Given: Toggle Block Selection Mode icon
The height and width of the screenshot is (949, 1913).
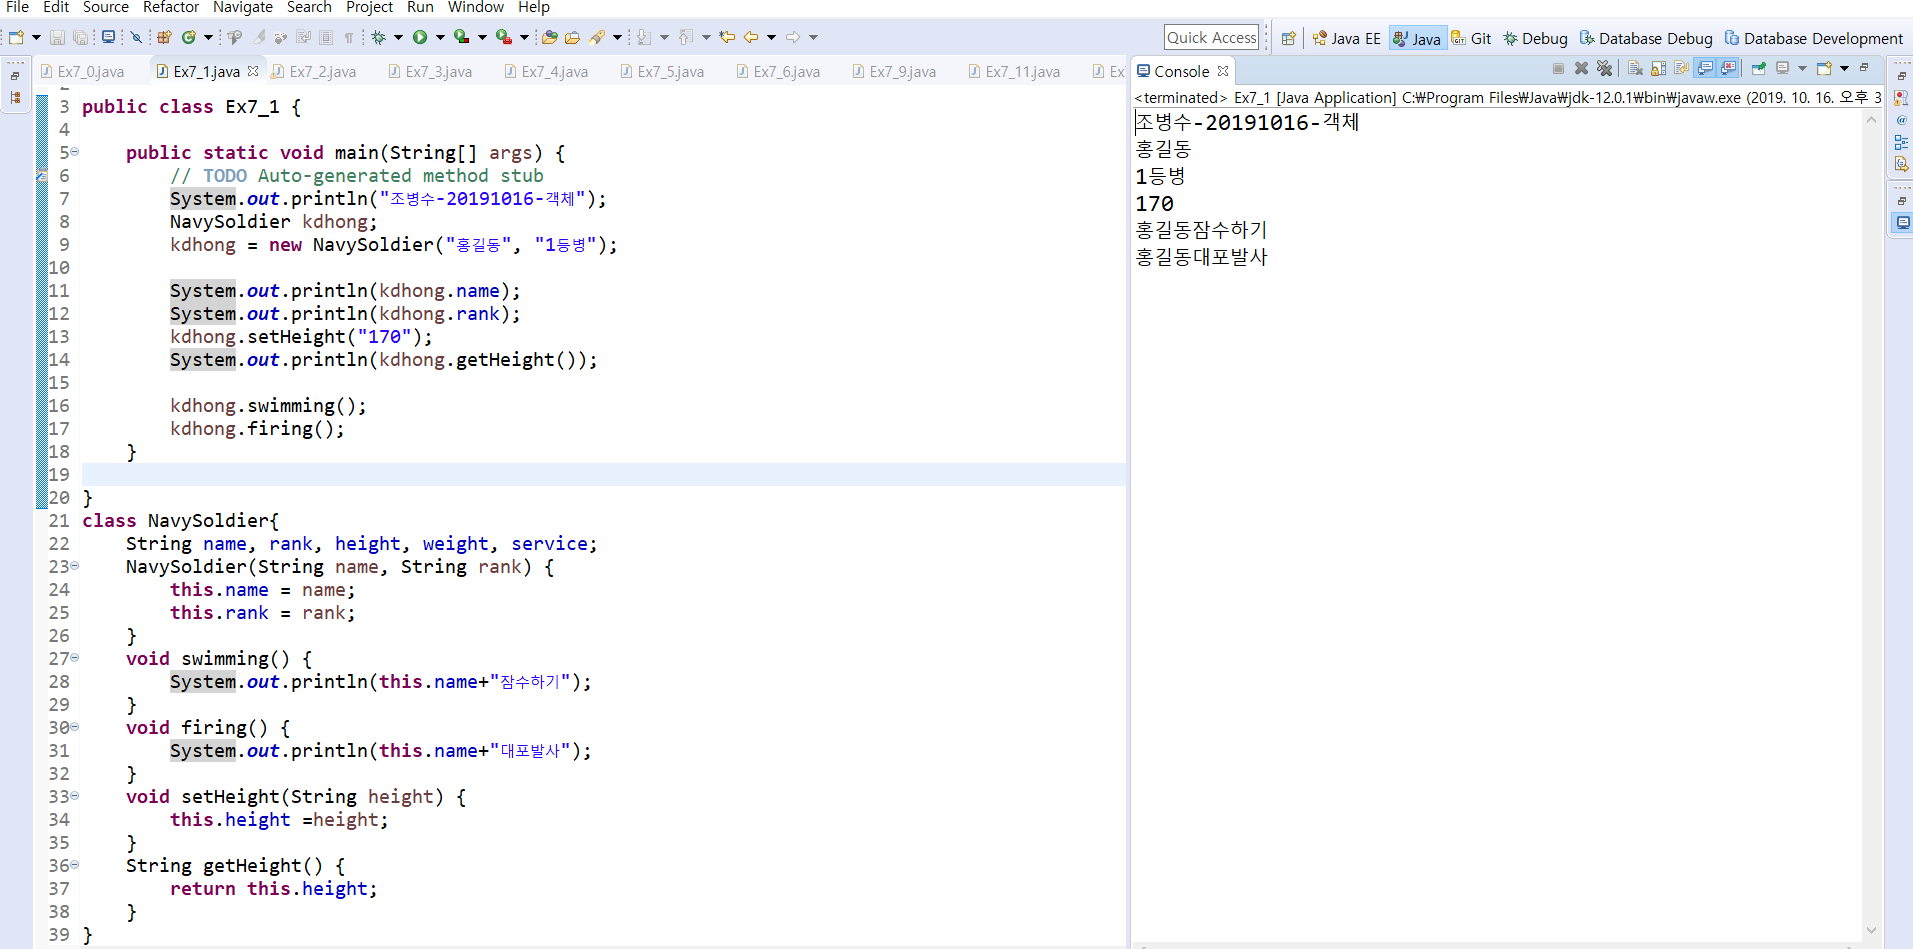Looking at the screenshot, I should (326, 37).
